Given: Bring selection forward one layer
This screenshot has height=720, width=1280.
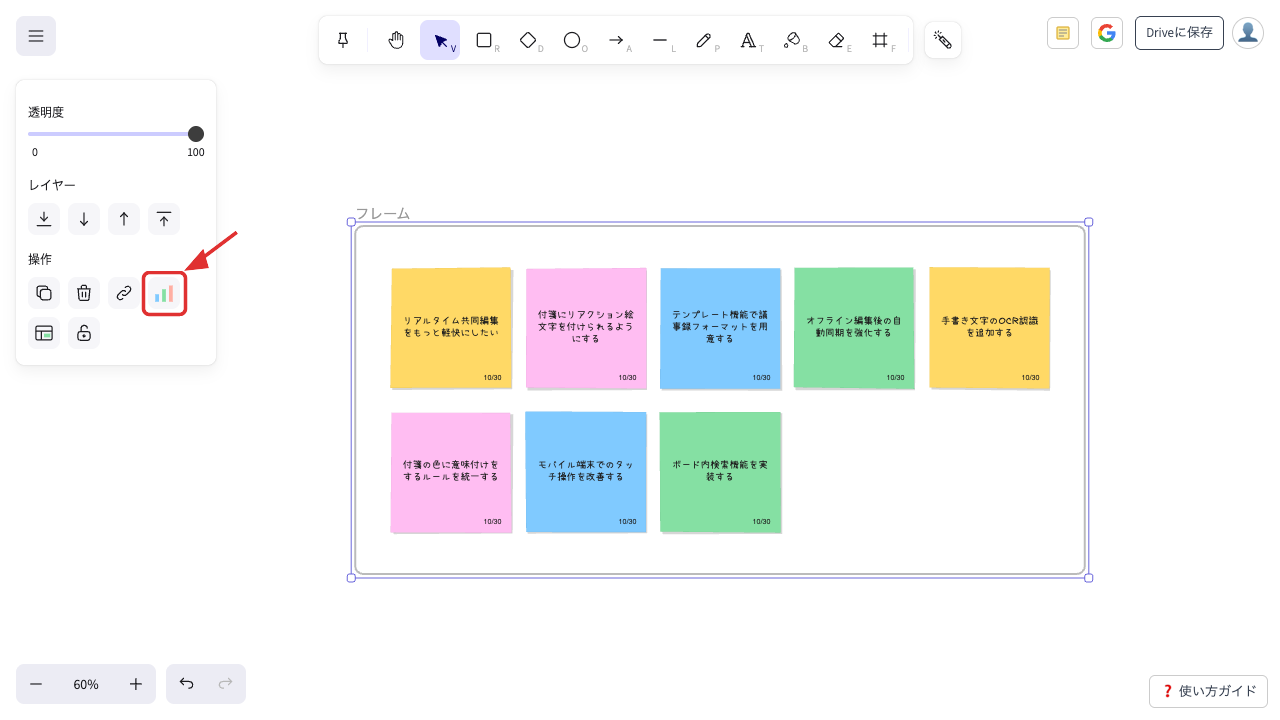Looking at the screenshot, I should pos(124,219).
